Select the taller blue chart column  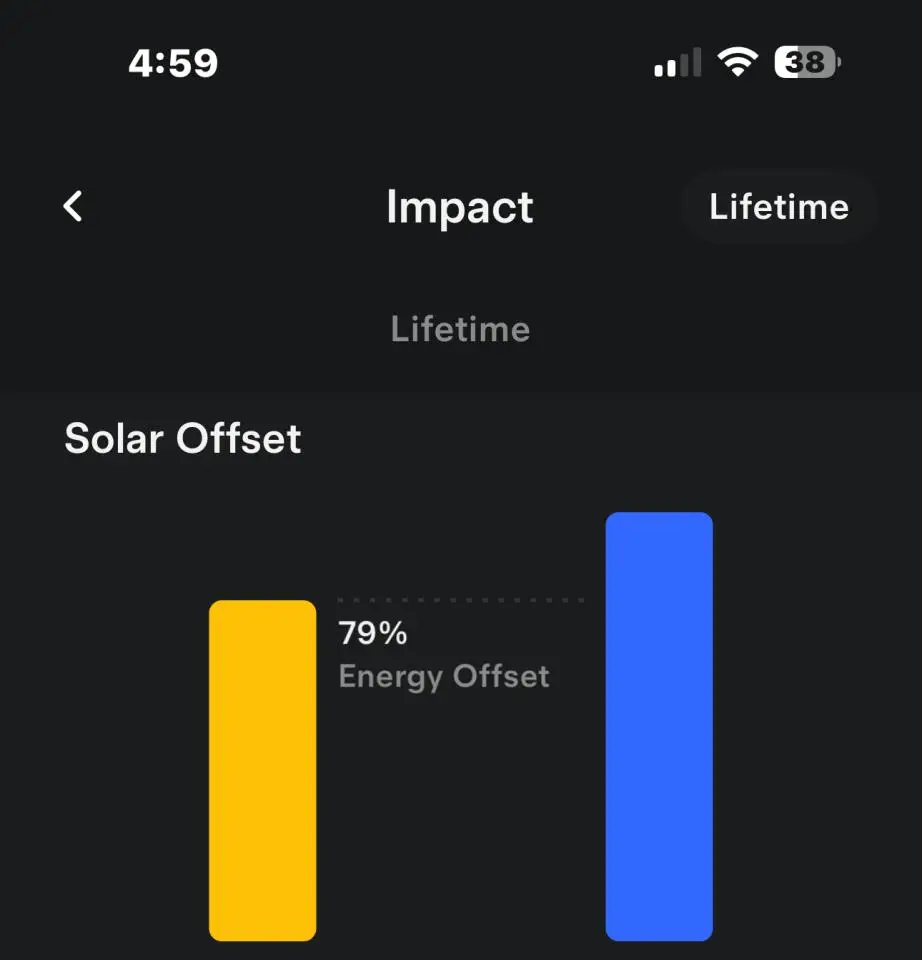[x=659, y=727]
